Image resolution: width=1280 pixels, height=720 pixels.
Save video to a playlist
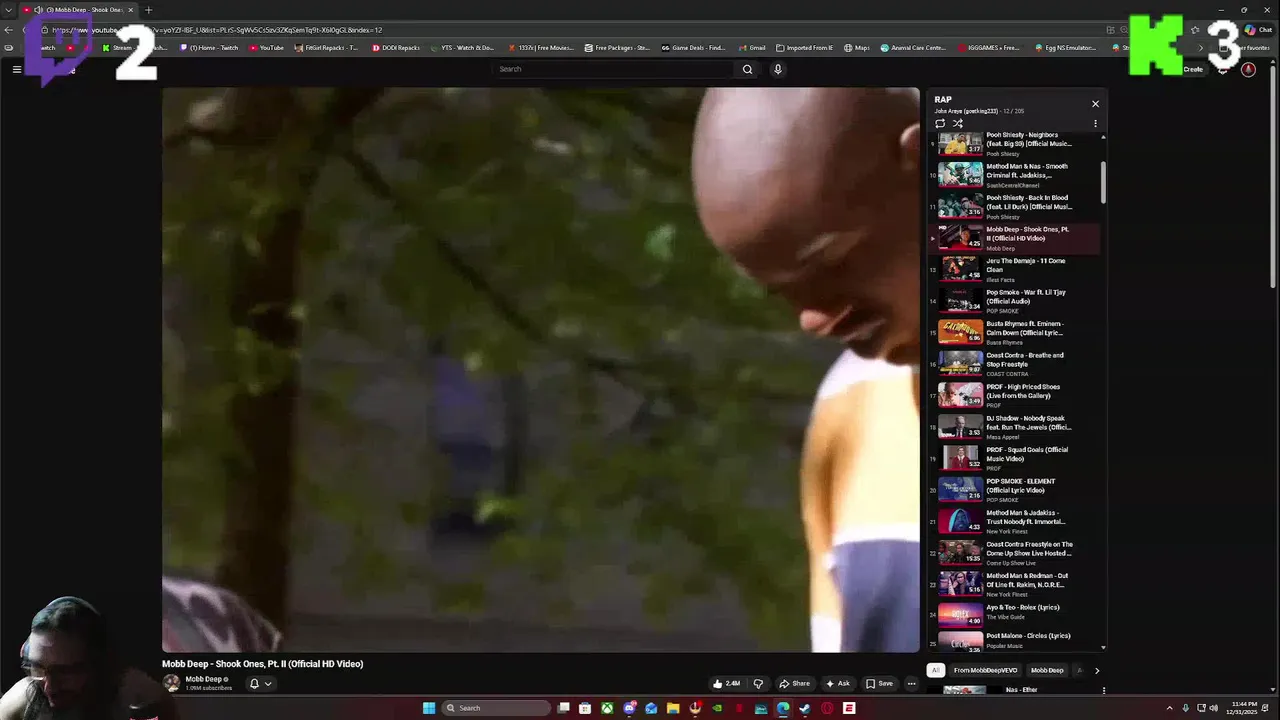(x=880, y=684)
